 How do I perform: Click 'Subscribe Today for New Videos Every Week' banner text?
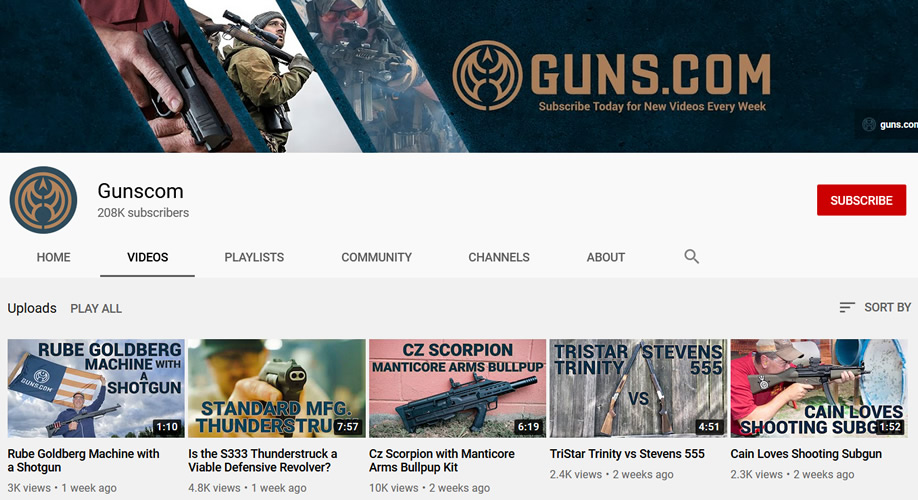[652, 107]
